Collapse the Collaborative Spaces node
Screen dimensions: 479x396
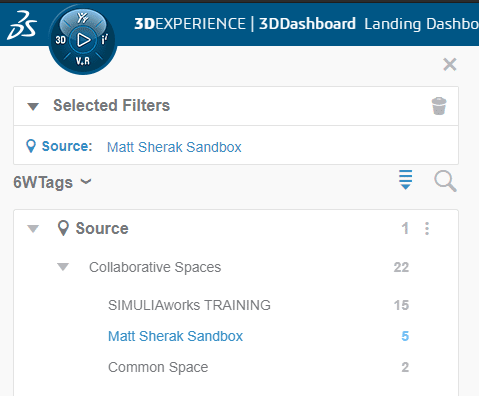(63, 267)
